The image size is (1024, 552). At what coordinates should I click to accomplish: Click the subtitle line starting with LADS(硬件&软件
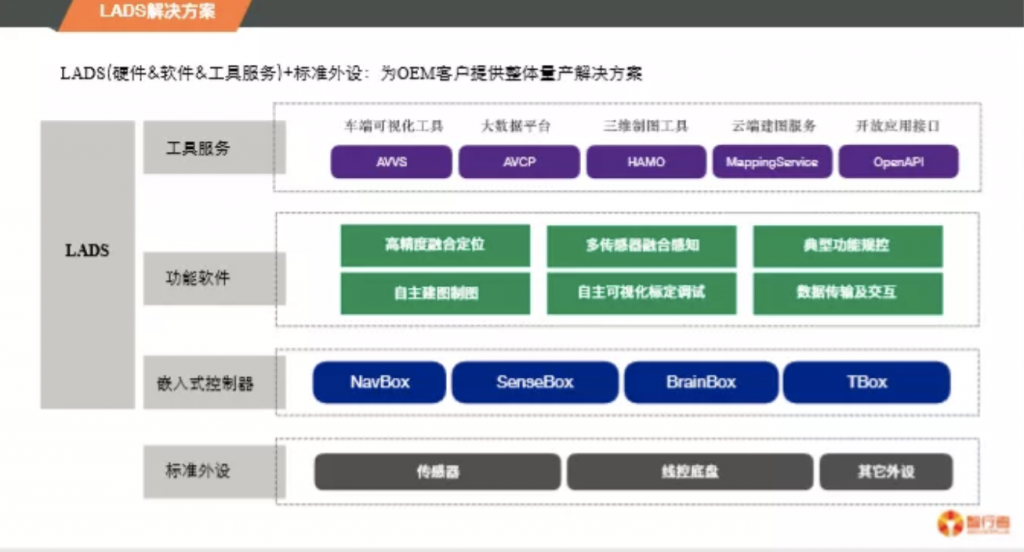351,73
